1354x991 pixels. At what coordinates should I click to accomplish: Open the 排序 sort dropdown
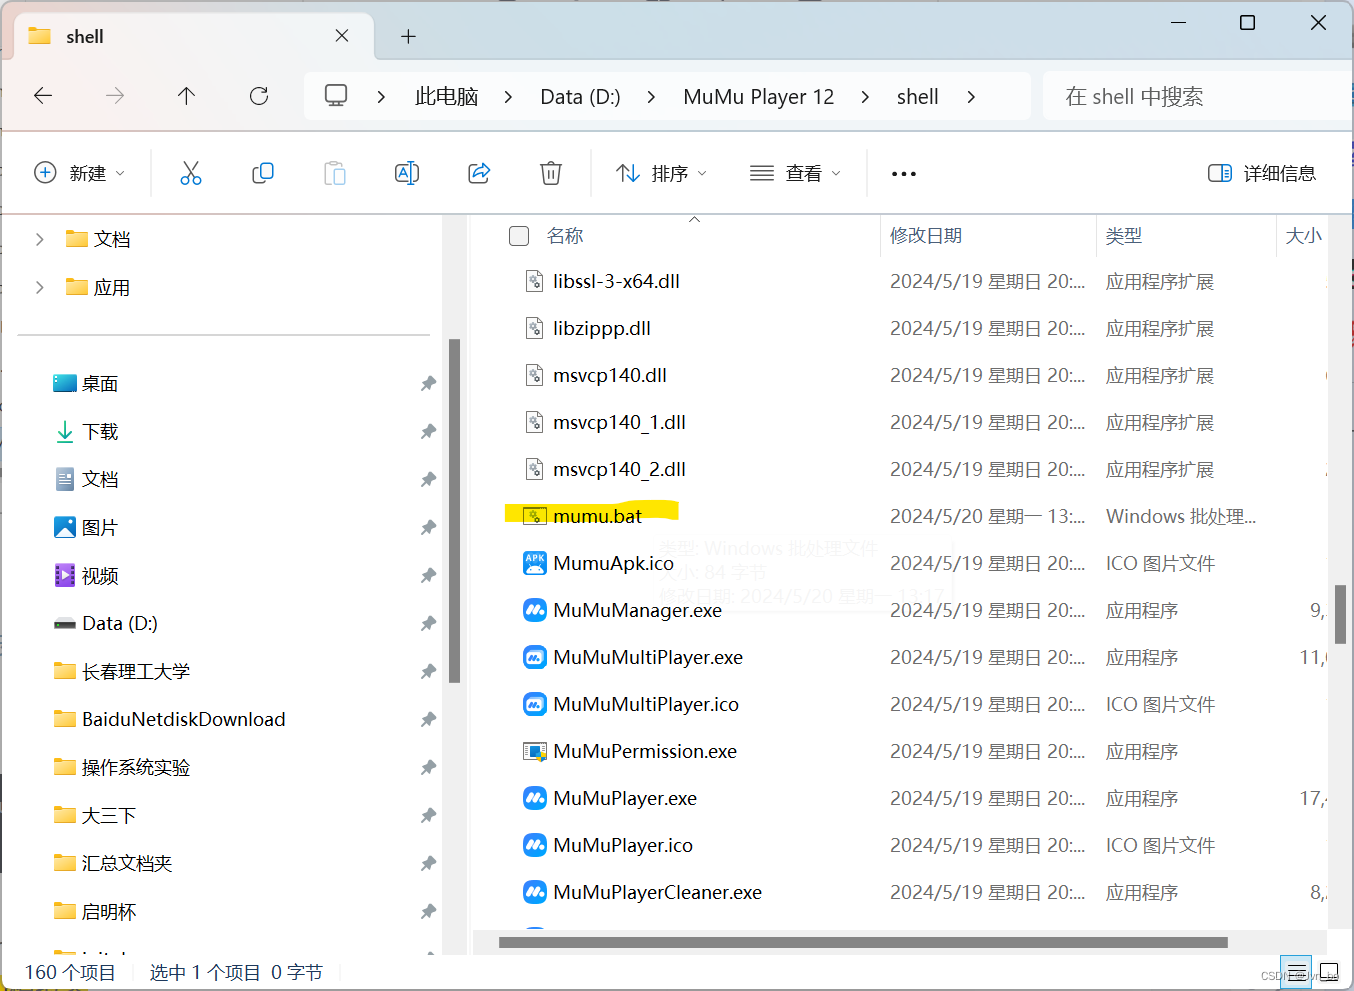click(x=662, y=172)
